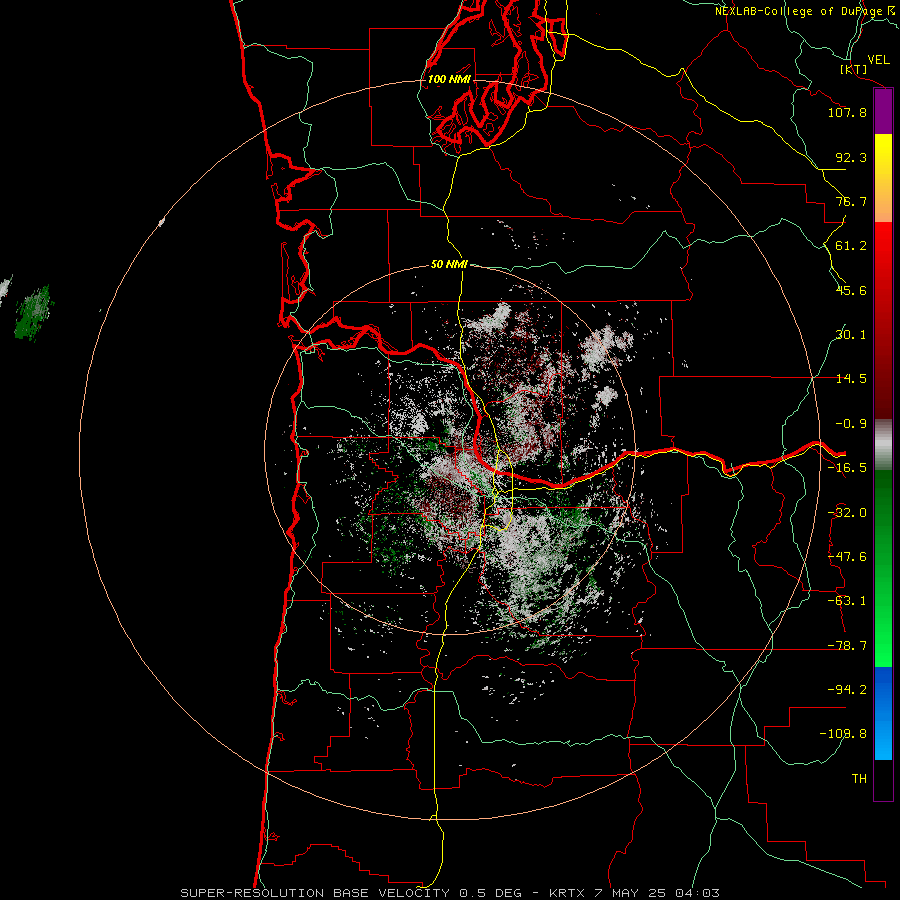Click the -78.7 velocity scale value
The image size is (900, 900).
tap(847, 646)
